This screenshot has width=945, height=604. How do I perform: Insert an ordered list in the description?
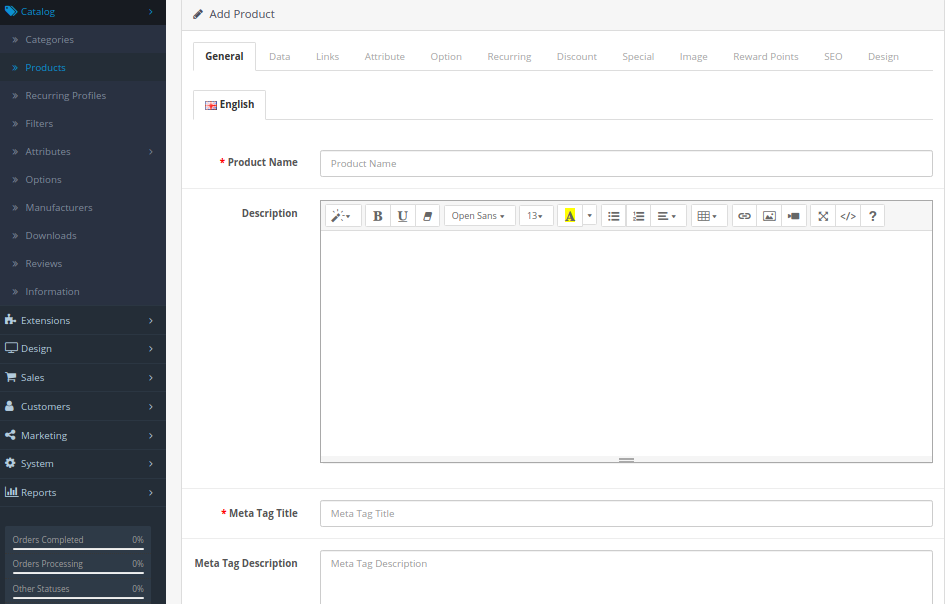tap(638, 215)
